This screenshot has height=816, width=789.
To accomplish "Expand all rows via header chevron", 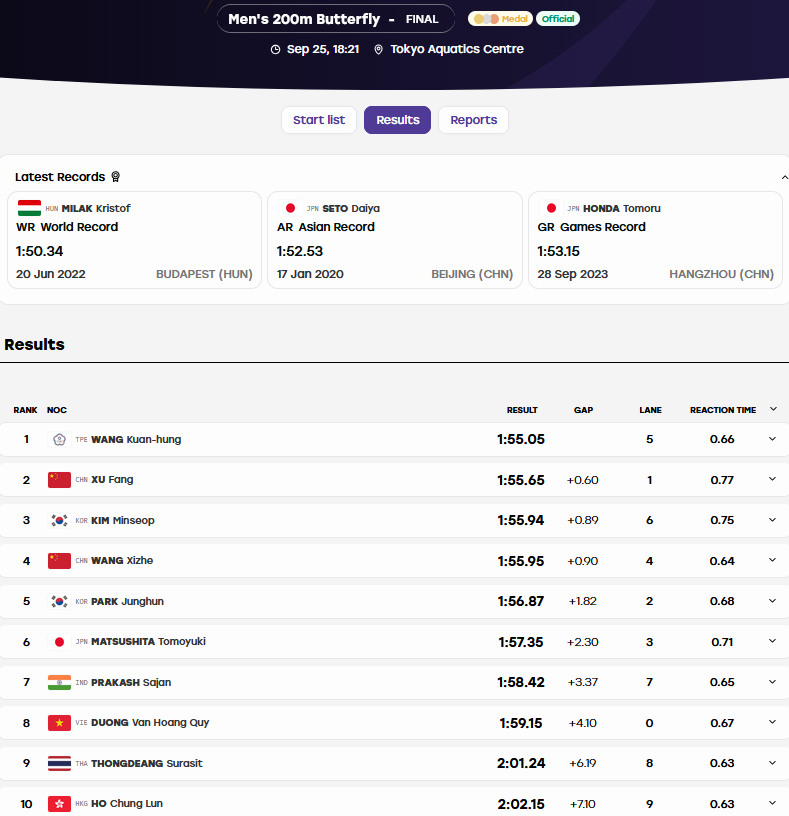I will (773, 409).
